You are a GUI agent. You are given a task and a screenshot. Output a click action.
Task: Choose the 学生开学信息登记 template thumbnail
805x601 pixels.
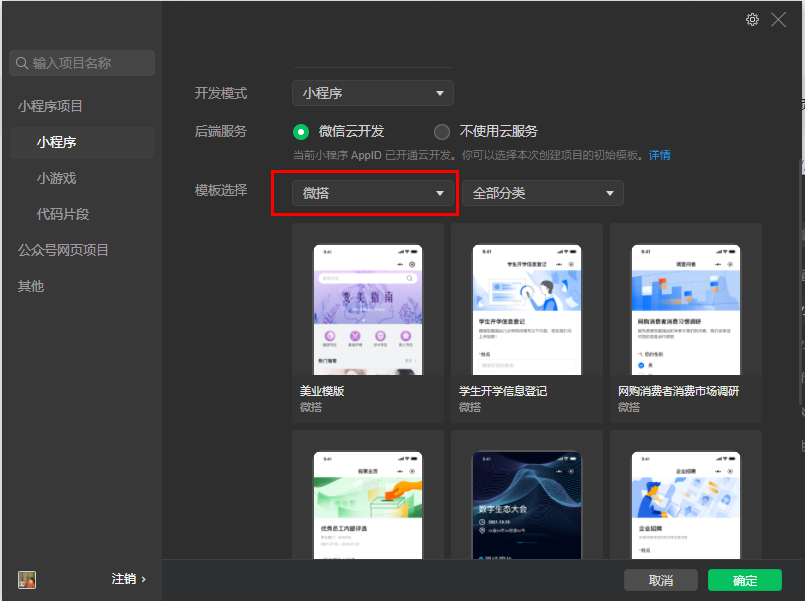(x=527, y=310)
